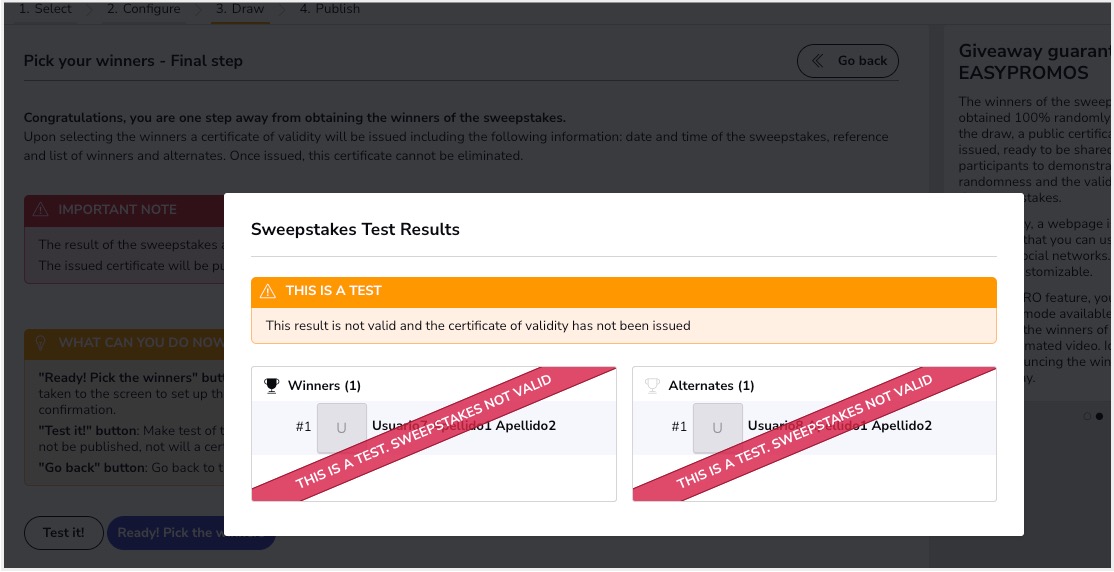
Task: Select the second carousel dot indicator
Action: tap(1100, 416)
